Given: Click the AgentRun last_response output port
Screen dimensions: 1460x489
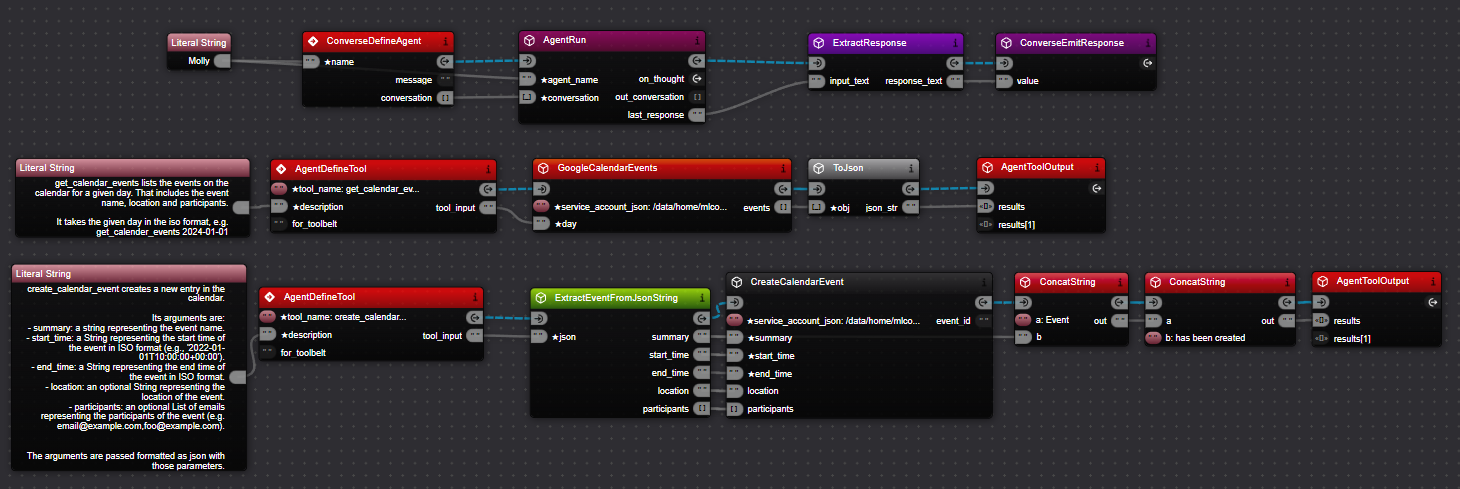Looking at the screenshot, I should pyautogui.click(x=697, y=115).
